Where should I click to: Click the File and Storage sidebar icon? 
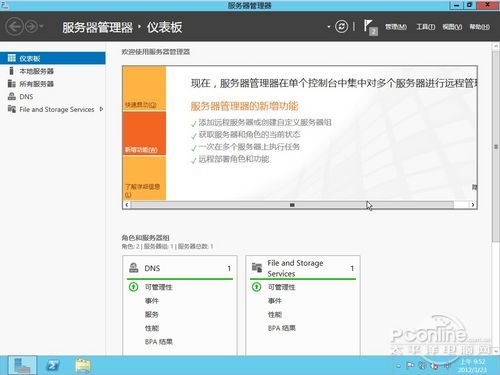tap(12, 109)
